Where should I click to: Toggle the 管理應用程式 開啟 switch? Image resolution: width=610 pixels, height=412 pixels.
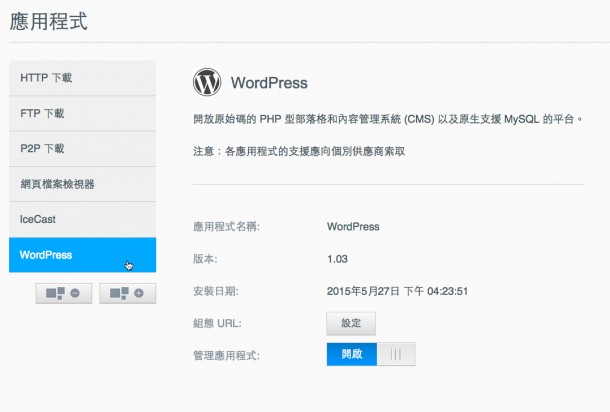tap(371, 354)
